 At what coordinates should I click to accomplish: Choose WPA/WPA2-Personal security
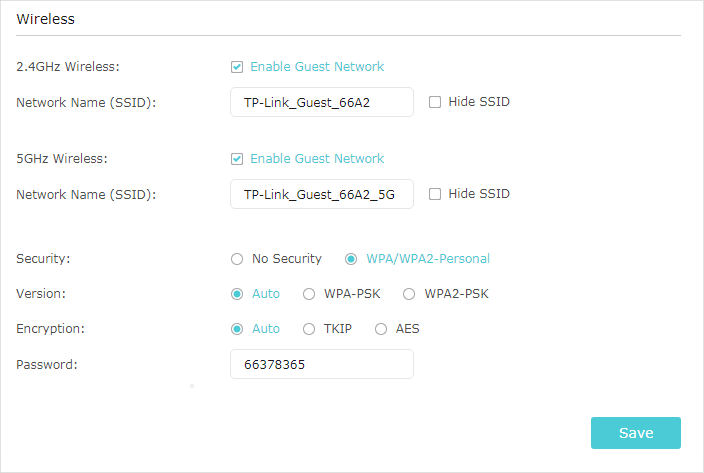pos(351,259)
